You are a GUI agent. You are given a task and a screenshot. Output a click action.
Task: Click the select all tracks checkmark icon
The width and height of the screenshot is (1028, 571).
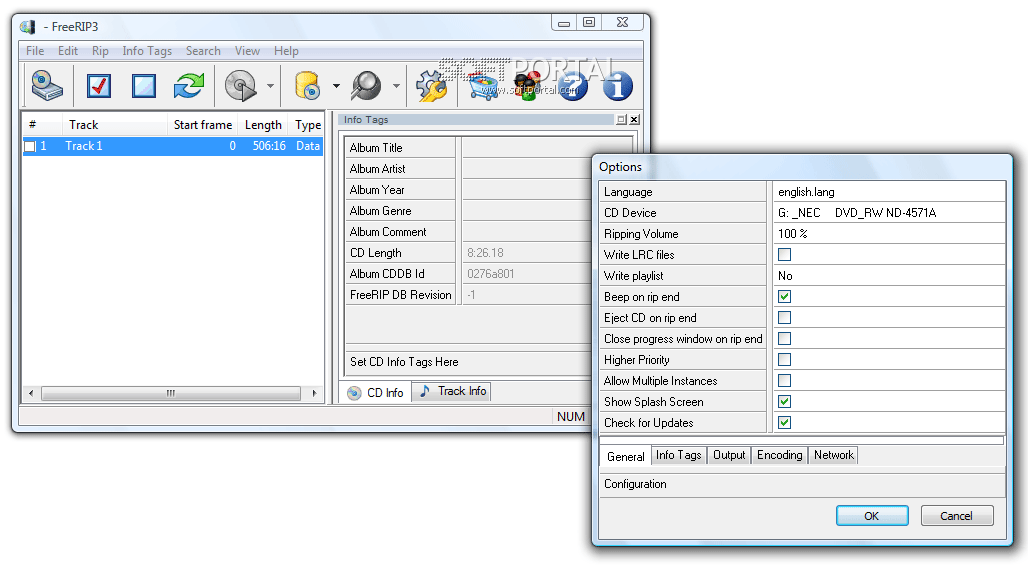coord(99,86)
